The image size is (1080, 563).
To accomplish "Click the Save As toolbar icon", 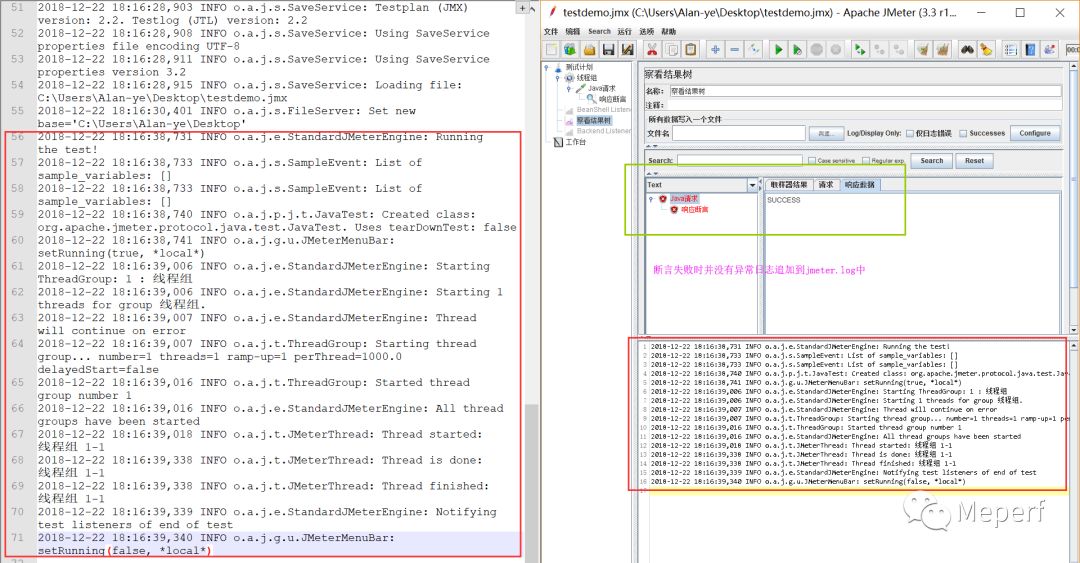I will point(627,50).
